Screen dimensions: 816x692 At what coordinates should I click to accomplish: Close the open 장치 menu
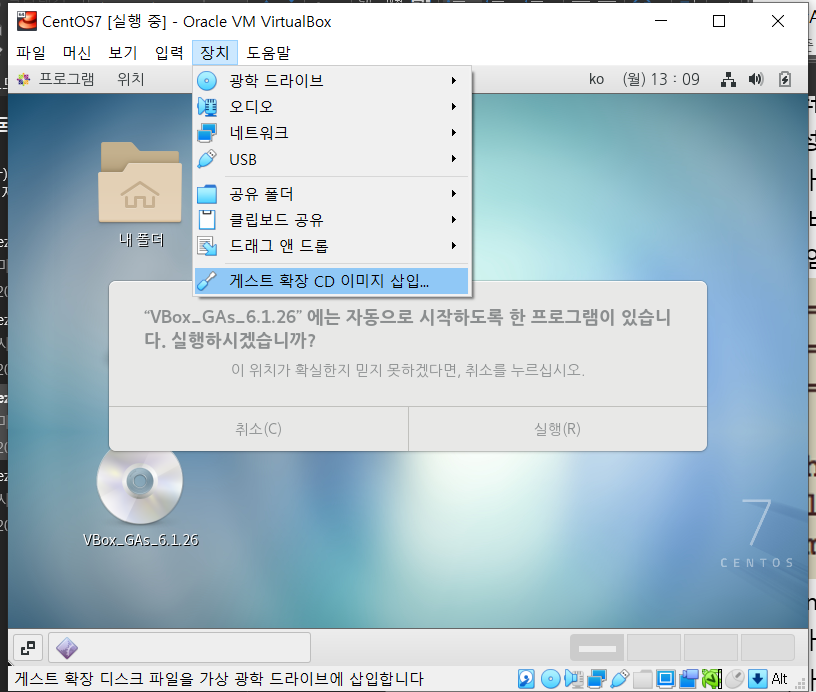[x=214, y=53]
